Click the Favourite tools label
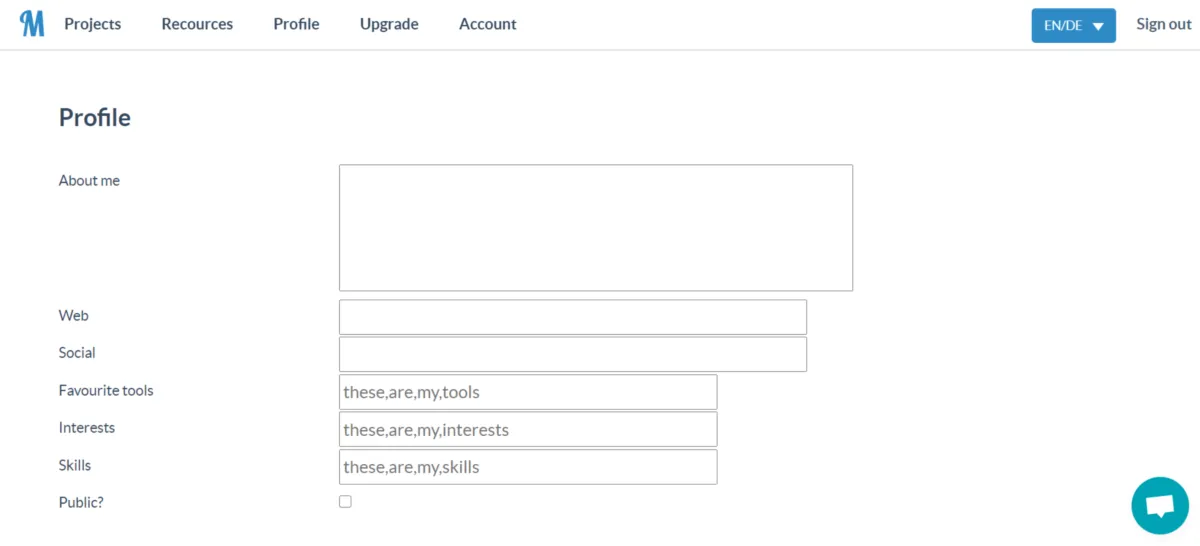 (106, 390)
